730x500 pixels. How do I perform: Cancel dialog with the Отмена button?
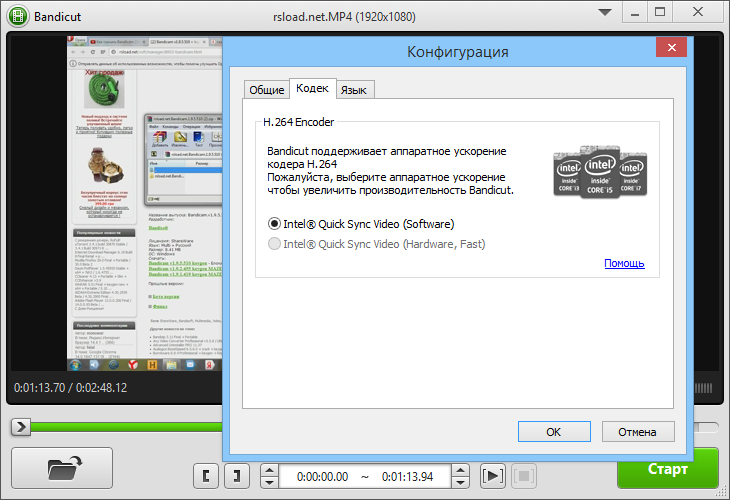coord(637,432)
